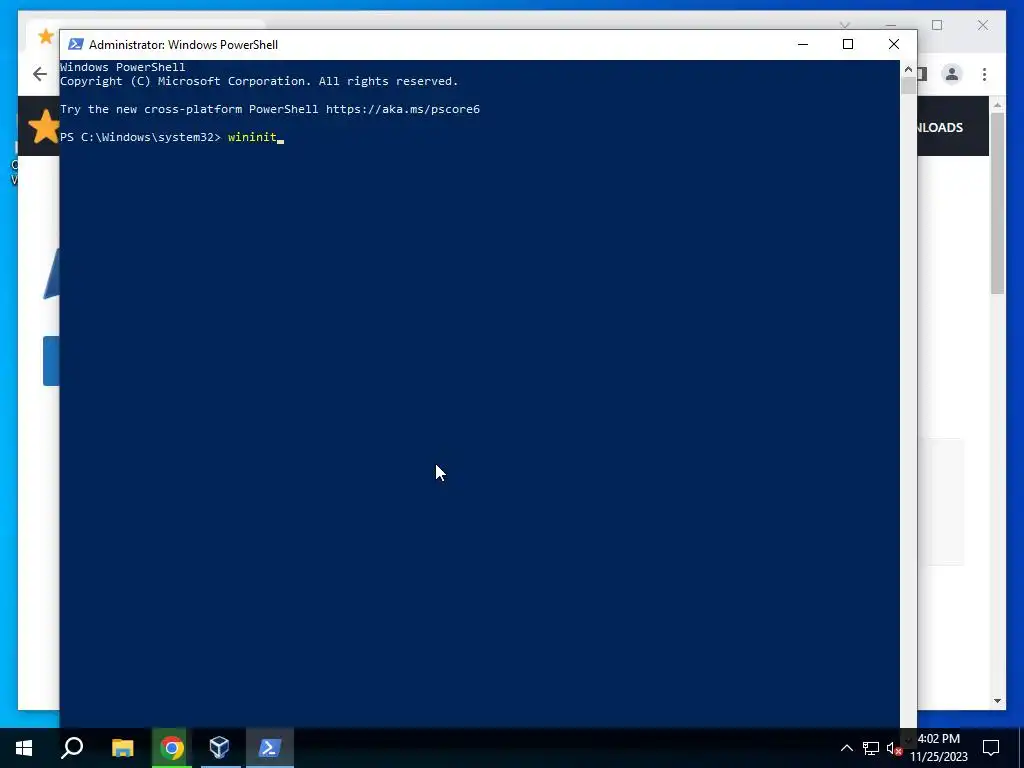Click the muted volume icon in tray
Screen dimensions: 1024x768
(x=894, y=748)
